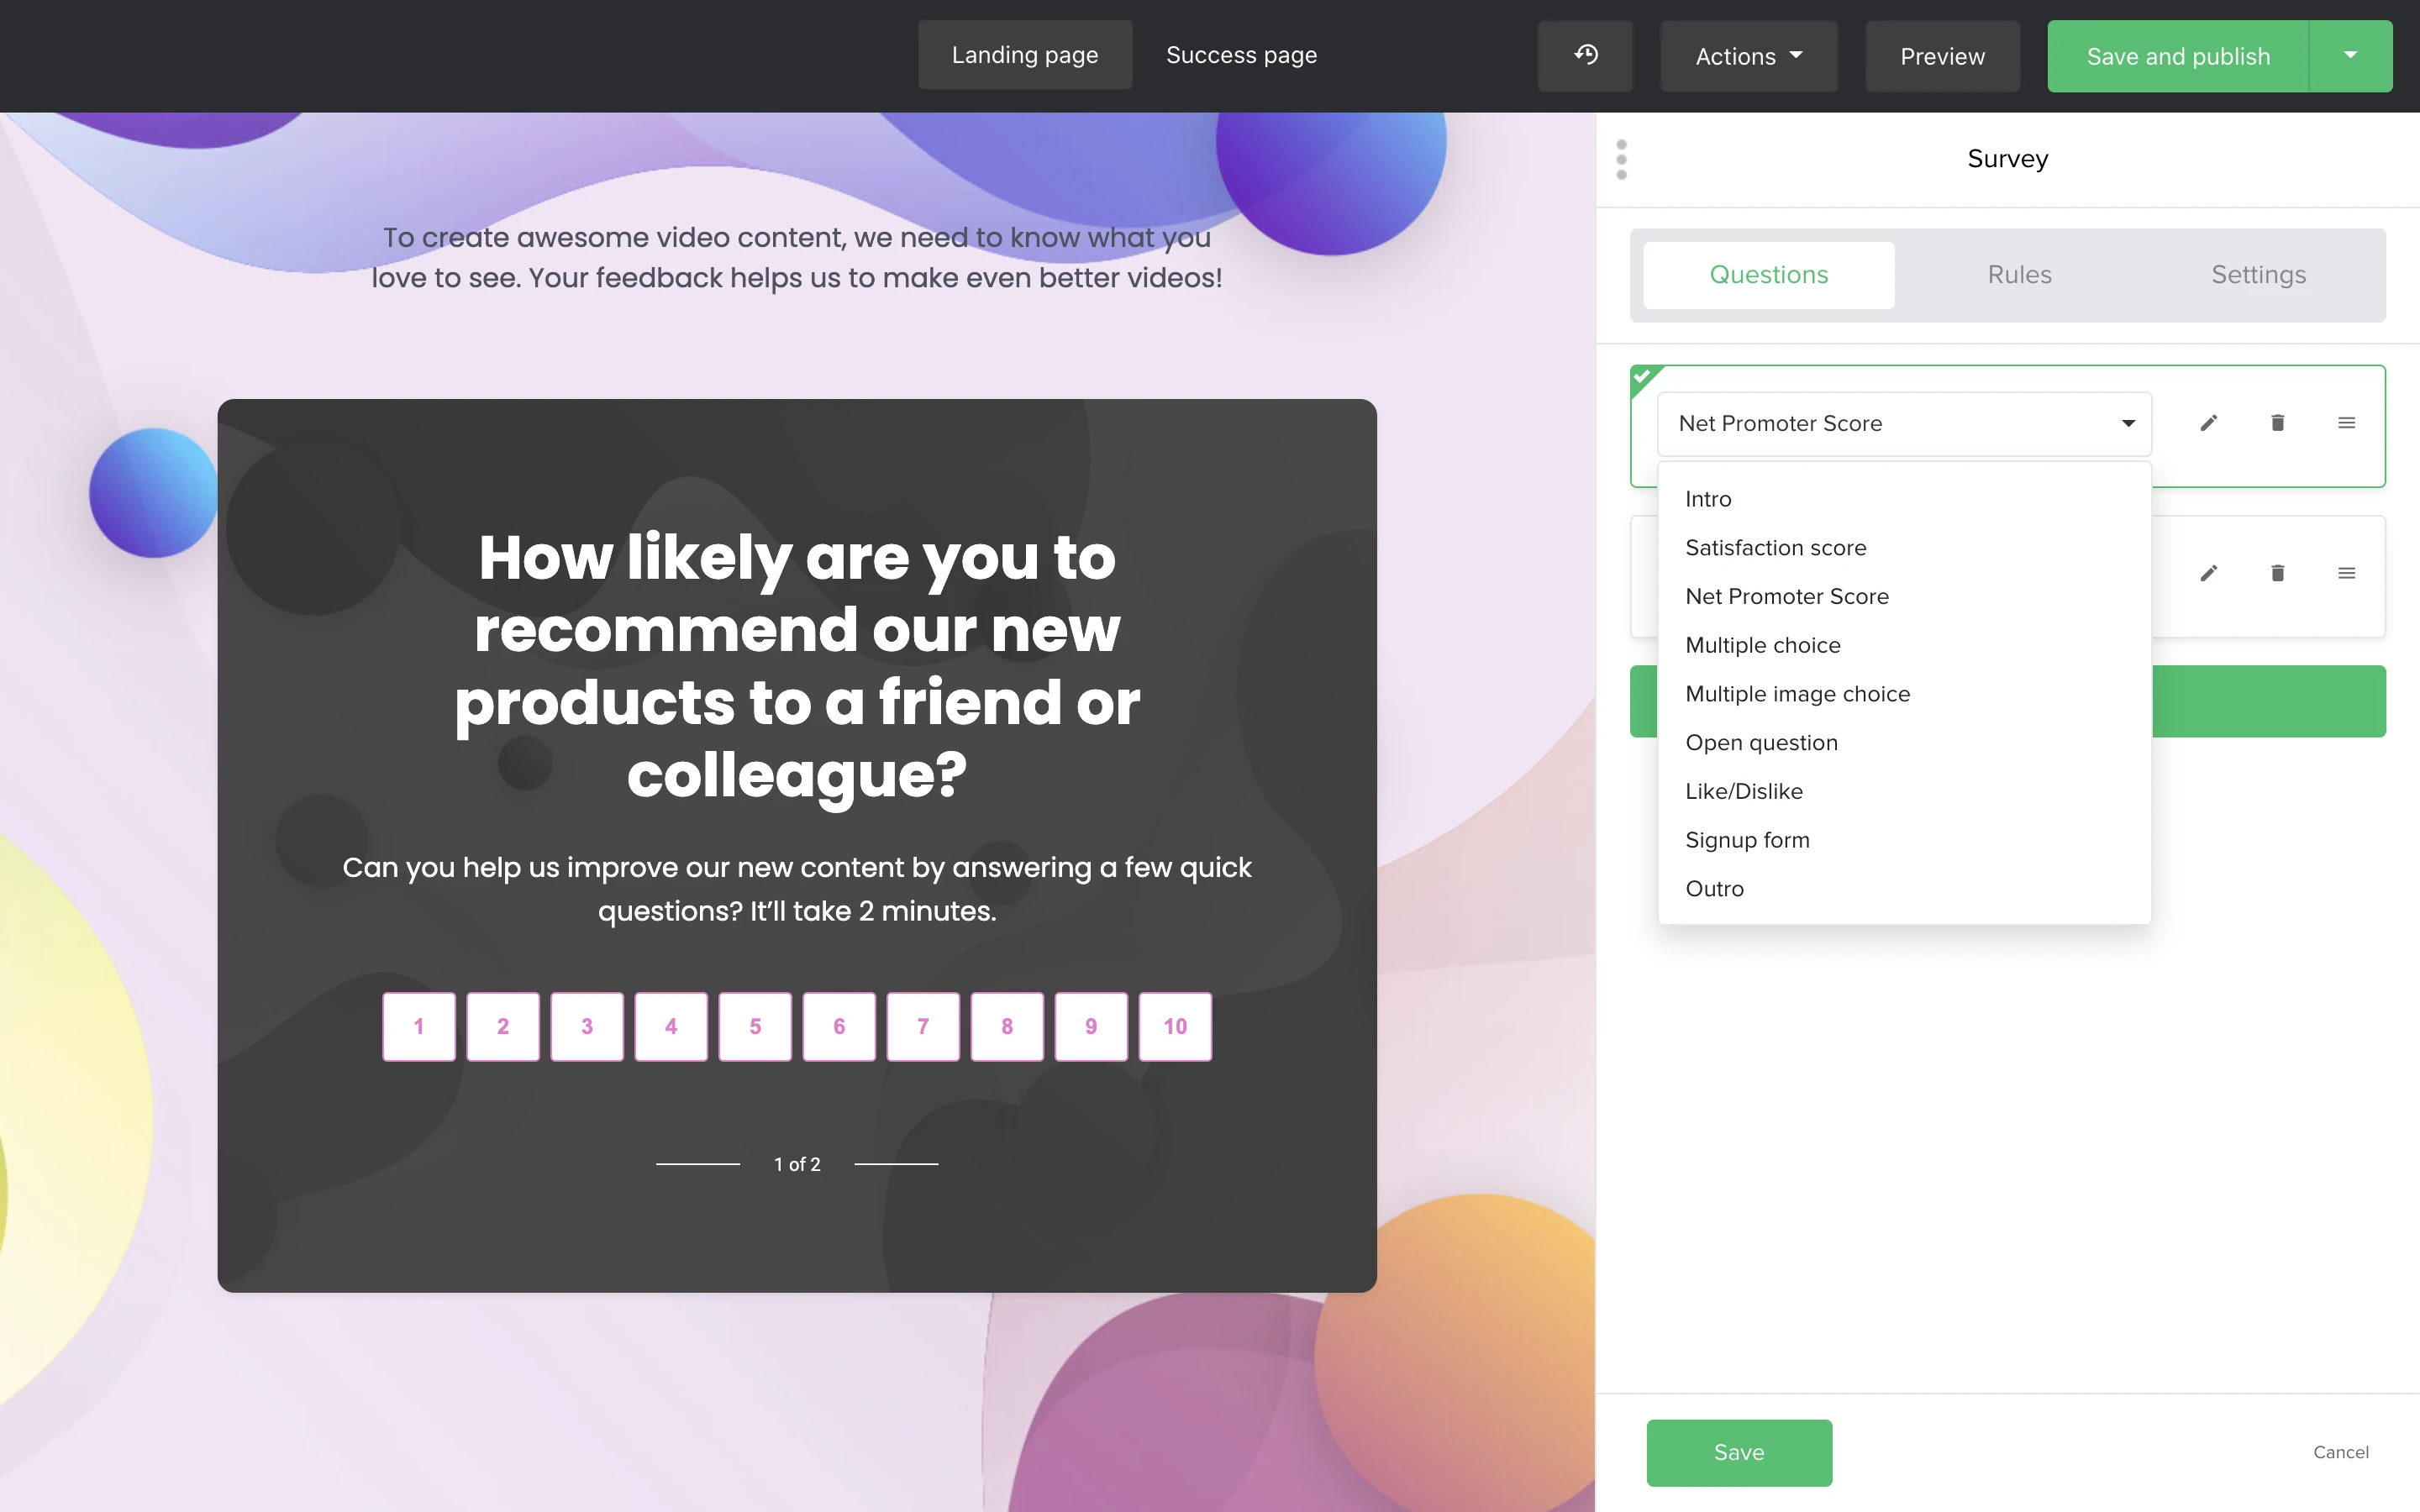Click the second question's trash icon
The height and width of the screenshot is (1512, 2420).
coord(2277,573)
